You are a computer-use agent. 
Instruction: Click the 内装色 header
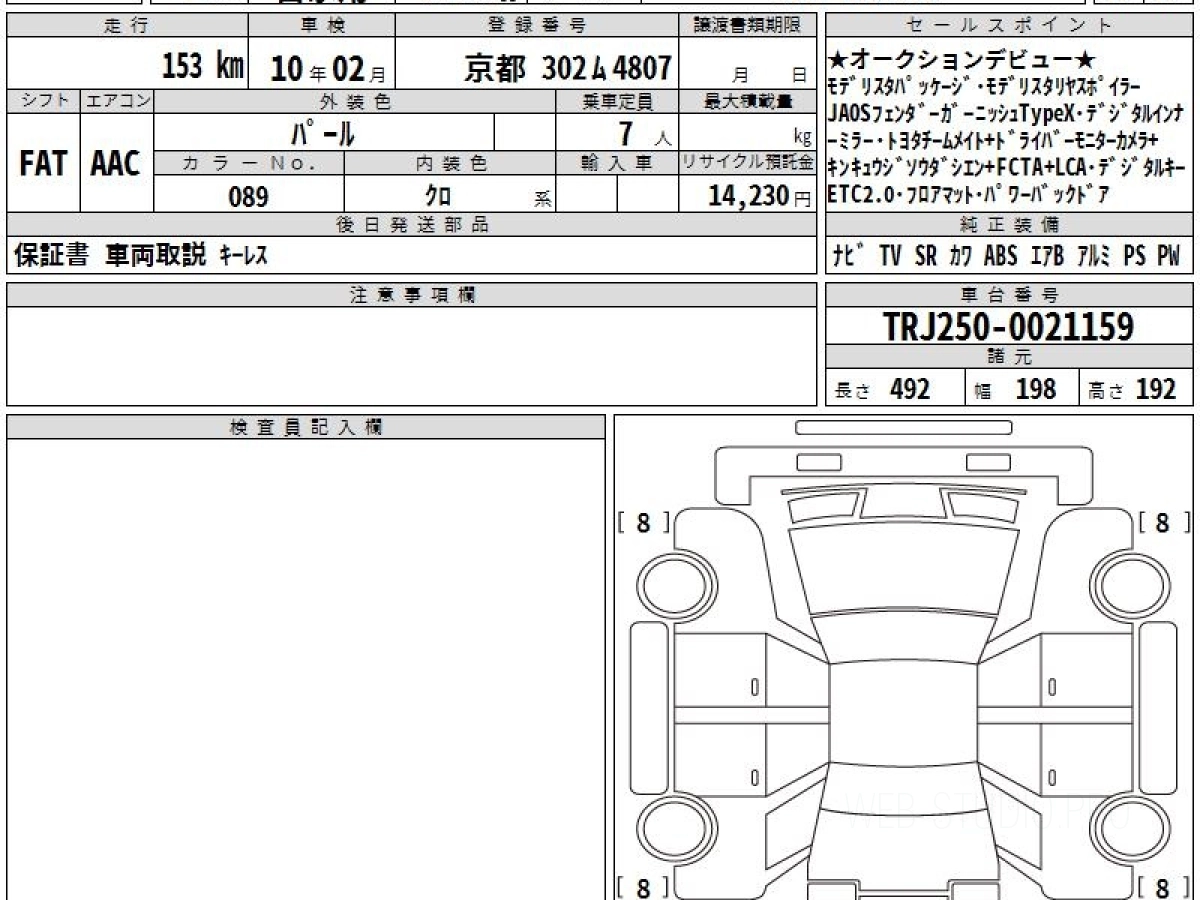coord(450,164)
